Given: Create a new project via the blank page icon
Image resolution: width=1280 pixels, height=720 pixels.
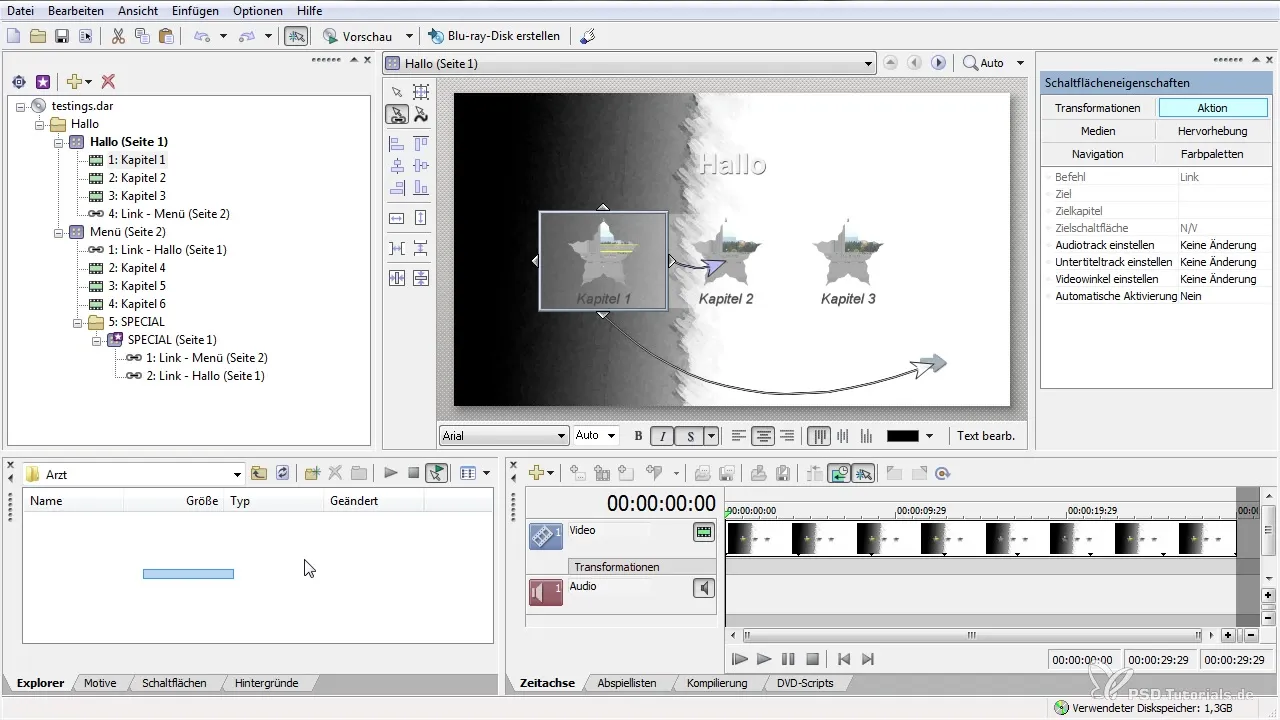Looking at the screenshot, I should pos(14,36).
